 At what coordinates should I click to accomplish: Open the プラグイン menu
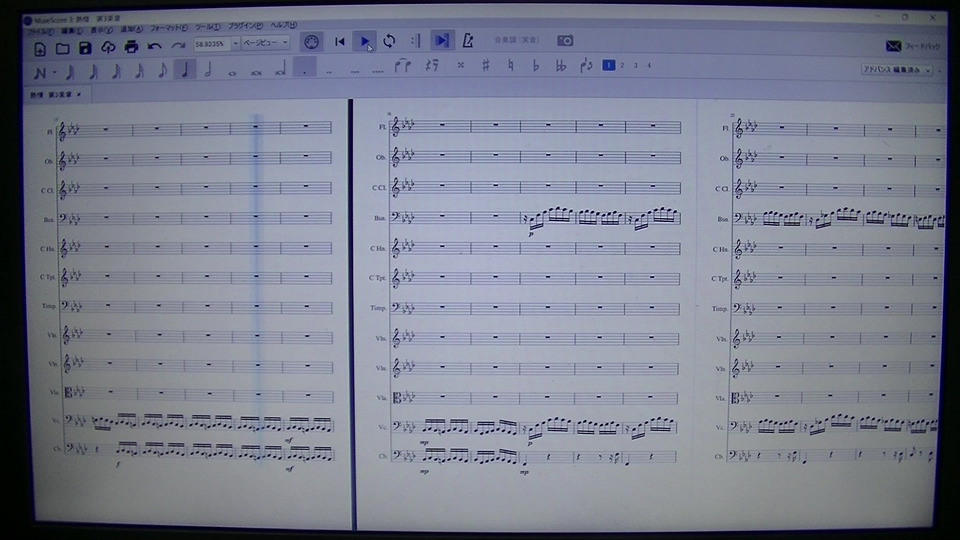[245, 26]
